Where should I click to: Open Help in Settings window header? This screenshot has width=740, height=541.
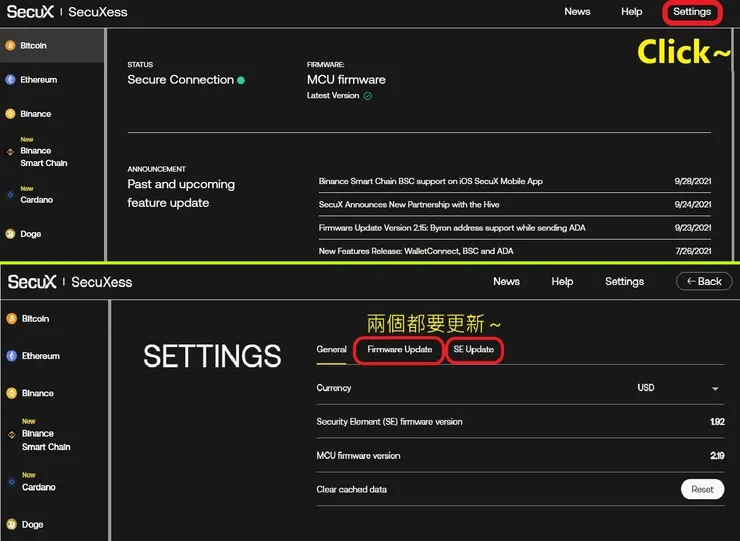562,281
